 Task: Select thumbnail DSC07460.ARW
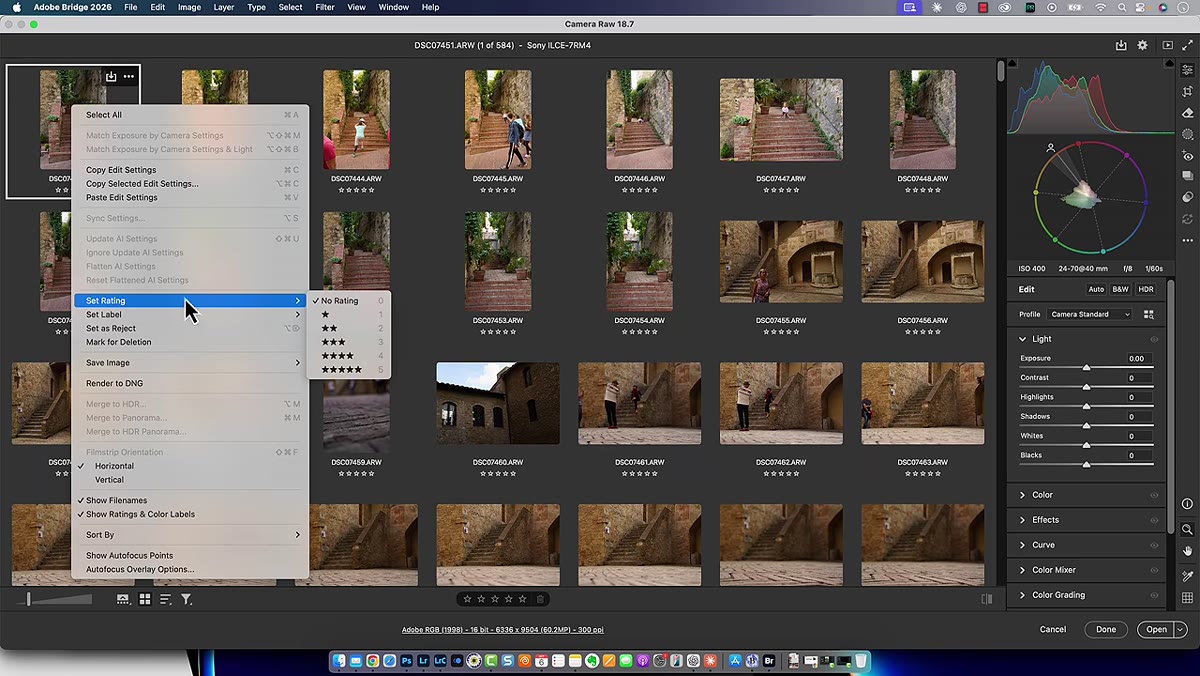(498, 403)
